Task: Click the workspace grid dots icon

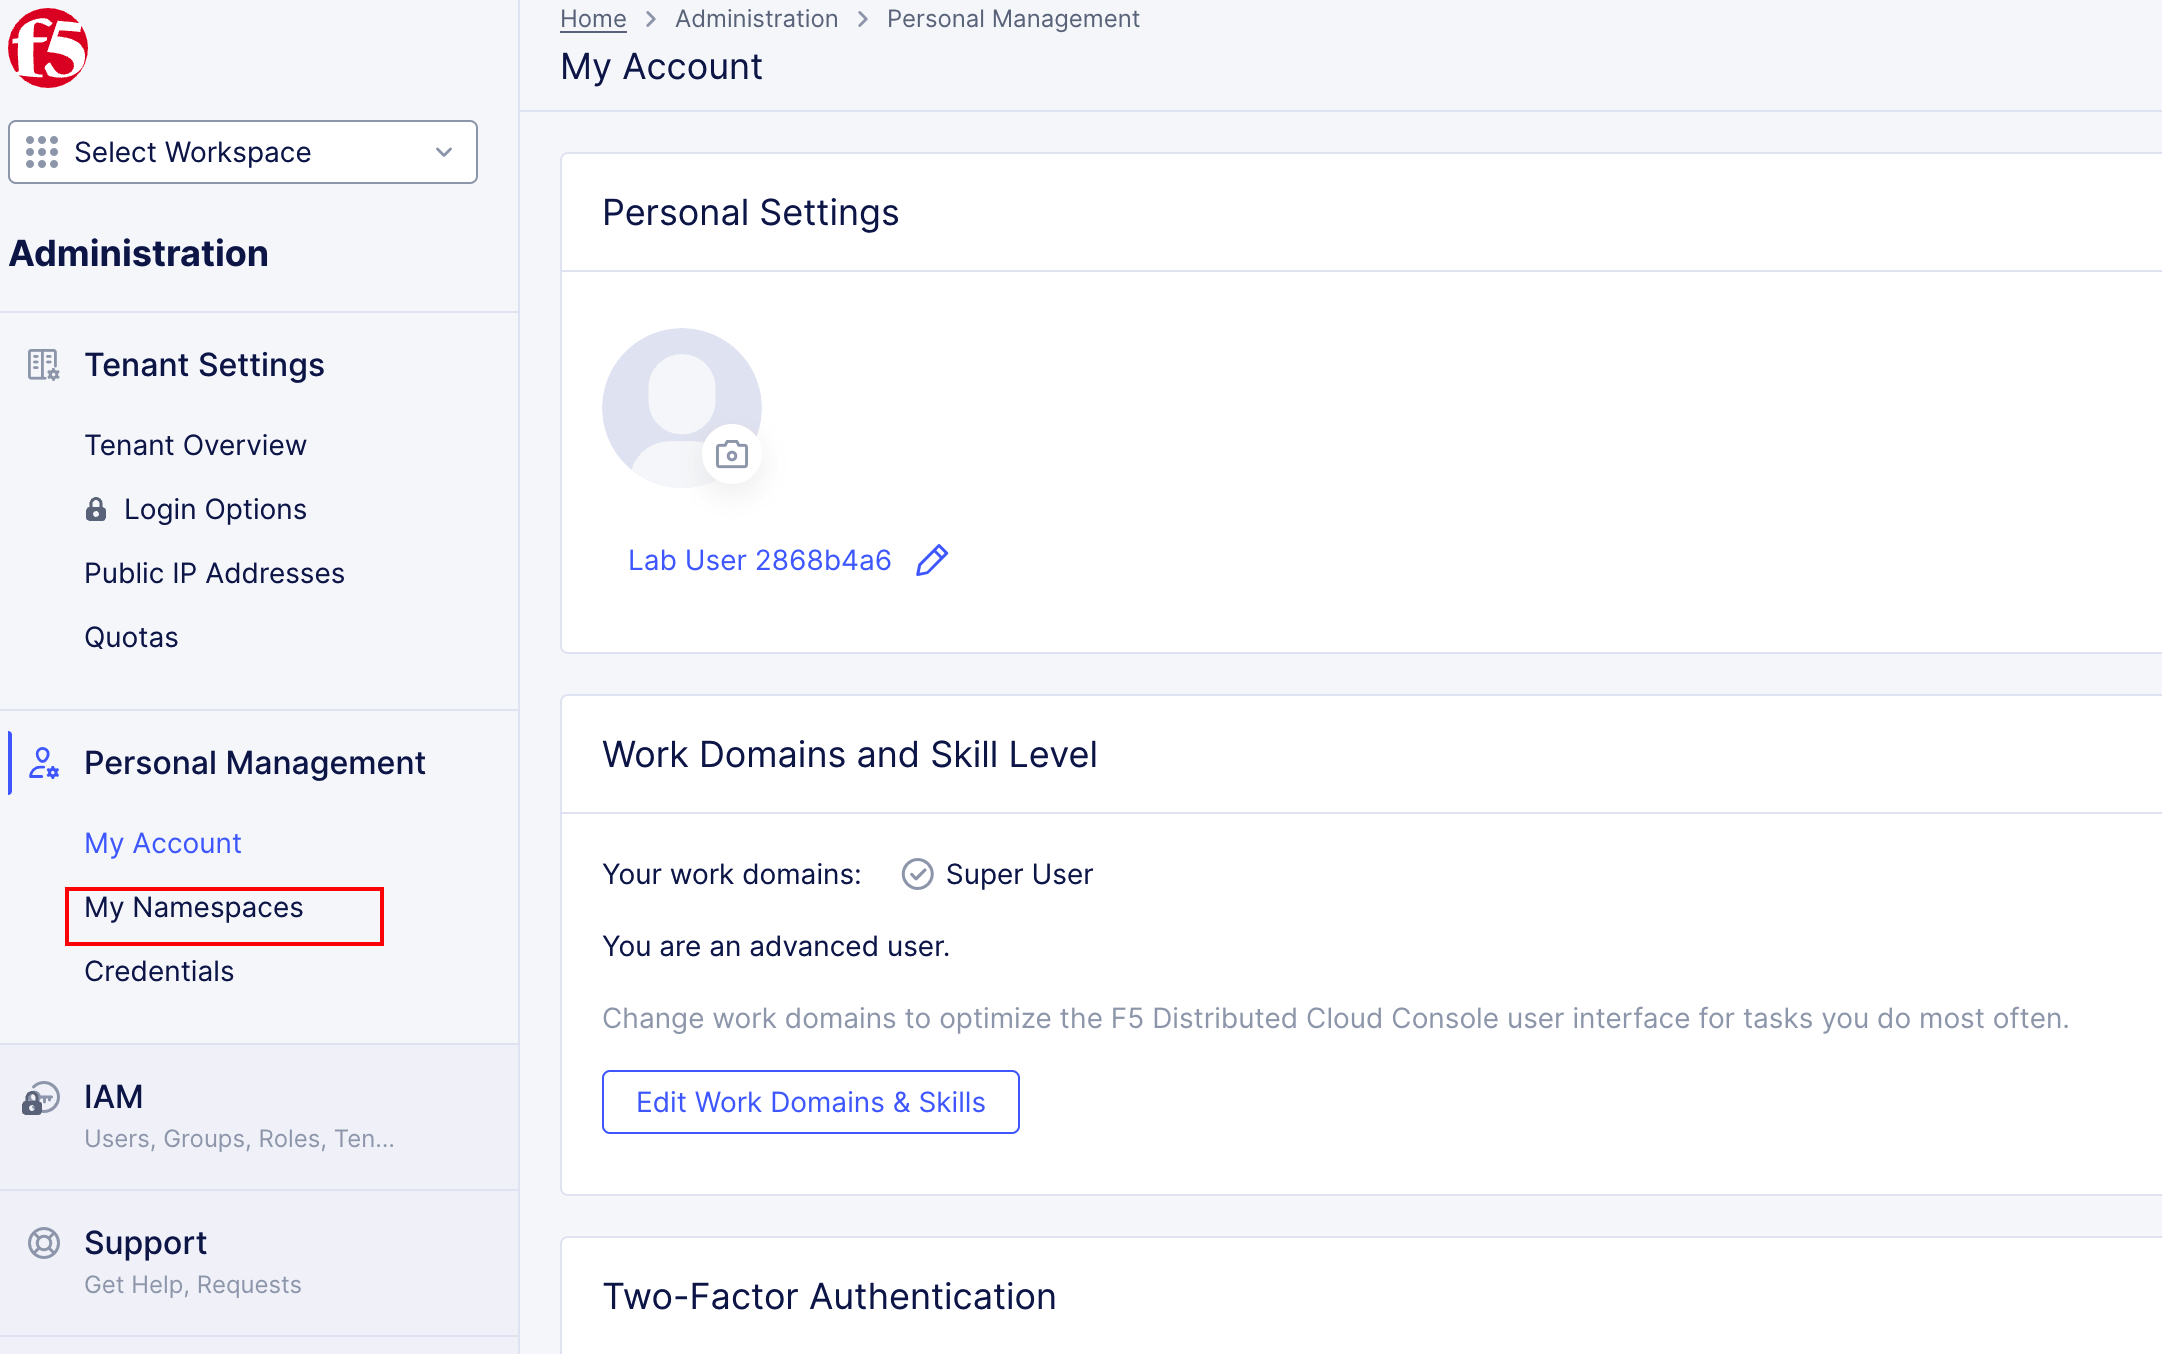Action: point(42,152)
